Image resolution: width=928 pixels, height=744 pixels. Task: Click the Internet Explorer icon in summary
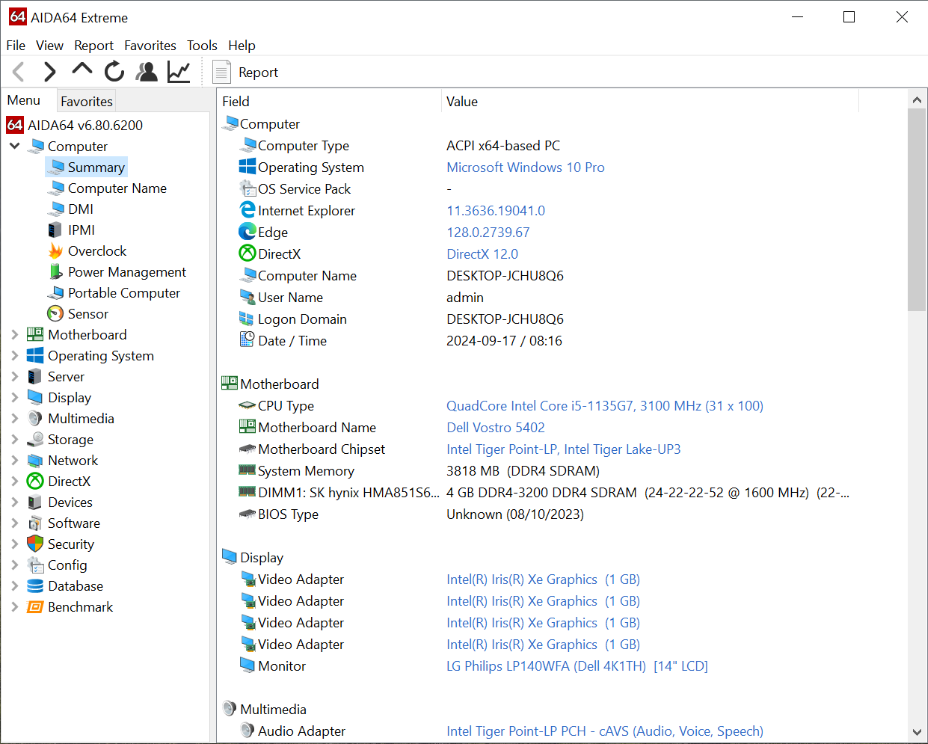[x=247, y=210]
